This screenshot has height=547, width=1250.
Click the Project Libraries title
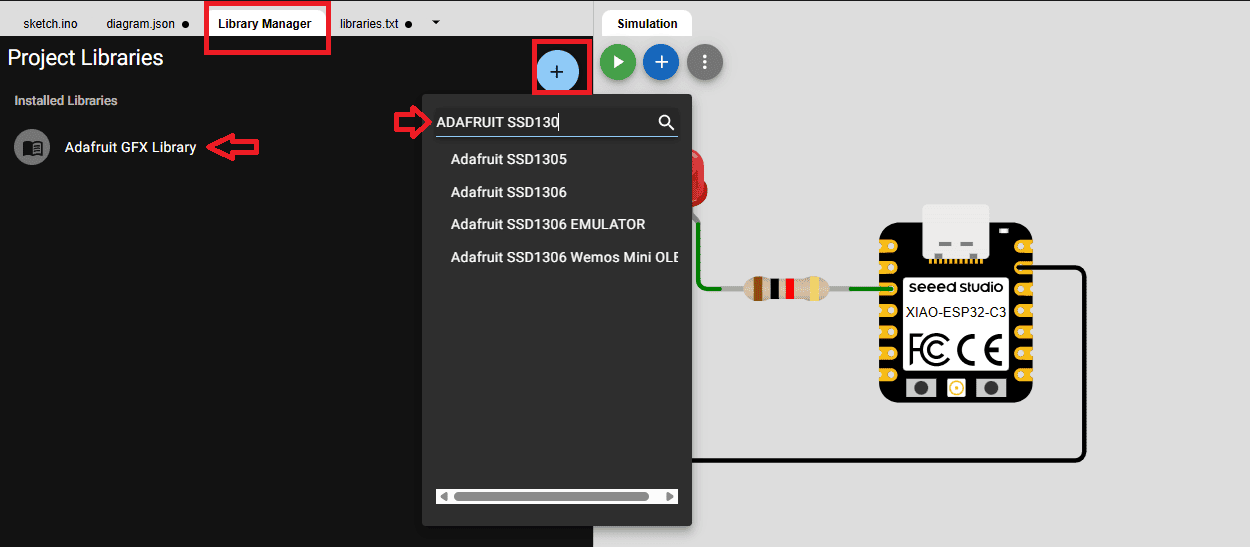85,58
